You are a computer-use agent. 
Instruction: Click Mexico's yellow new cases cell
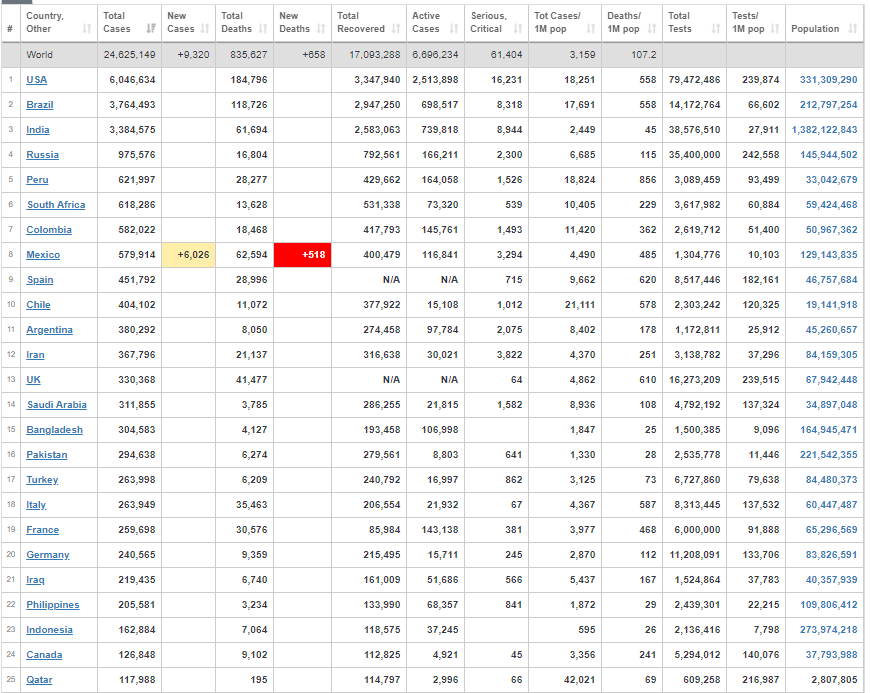coord(188,255)
